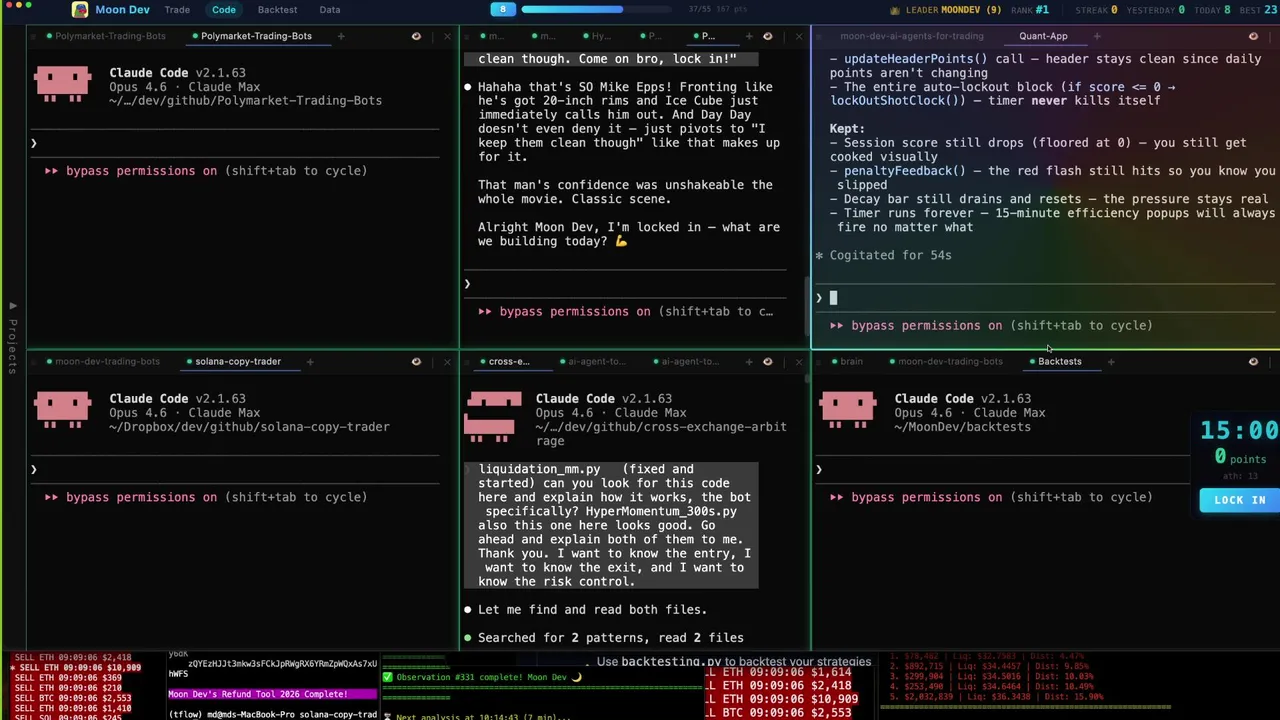The height and width of the screenshot is (720, 1280).
Task: Expand the Projects sidebar
Action: click(x=12, y=340)
